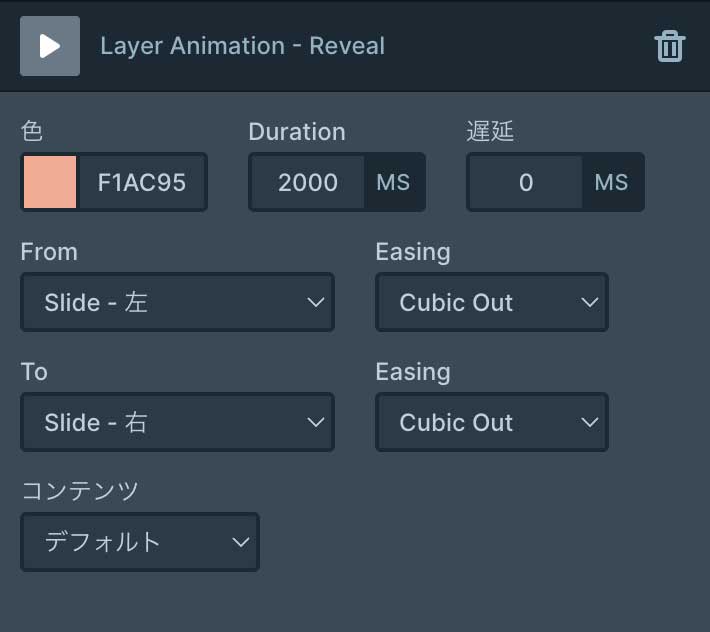Expand the Easing dropdown in the To row

click(x=491, y=422)
